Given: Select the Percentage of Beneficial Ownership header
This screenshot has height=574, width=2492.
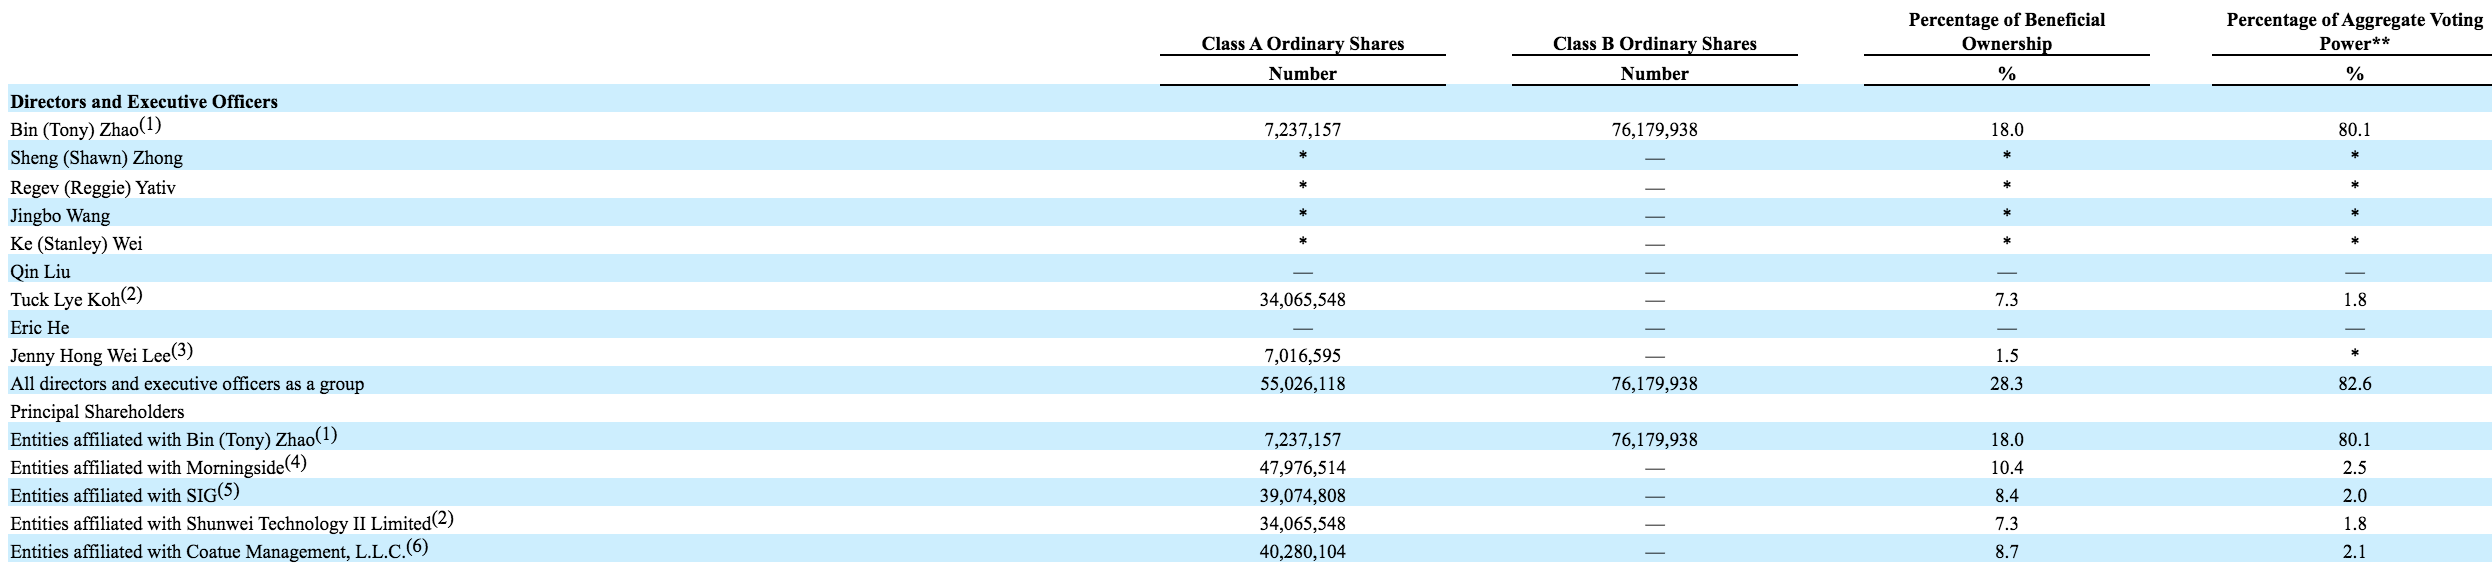Looking at the screenshot, I should (x=2006, y=32).
